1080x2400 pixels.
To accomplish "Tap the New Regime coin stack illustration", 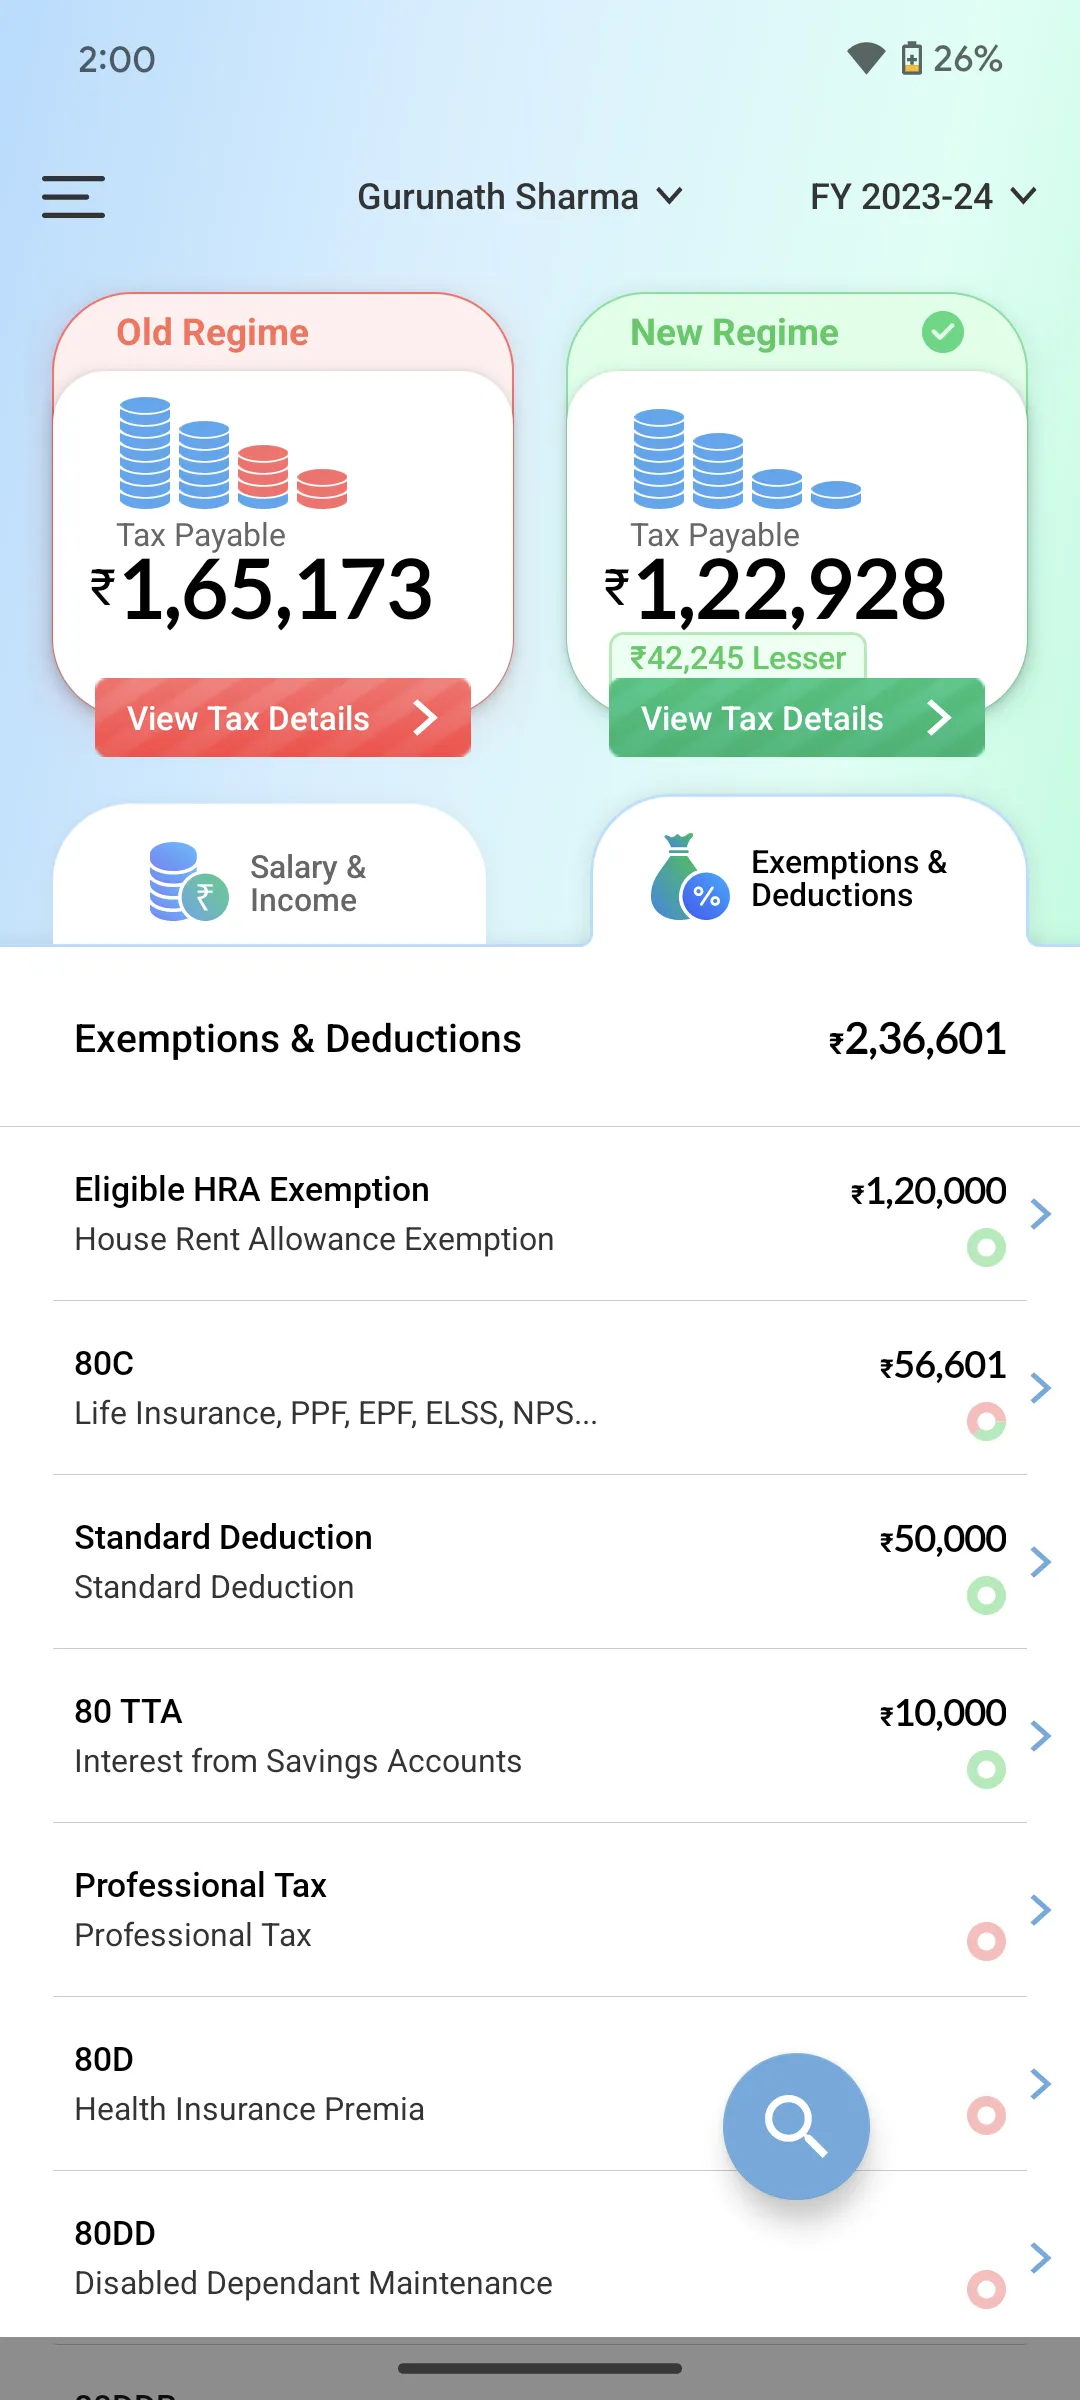I will click(x=747, y=459).
